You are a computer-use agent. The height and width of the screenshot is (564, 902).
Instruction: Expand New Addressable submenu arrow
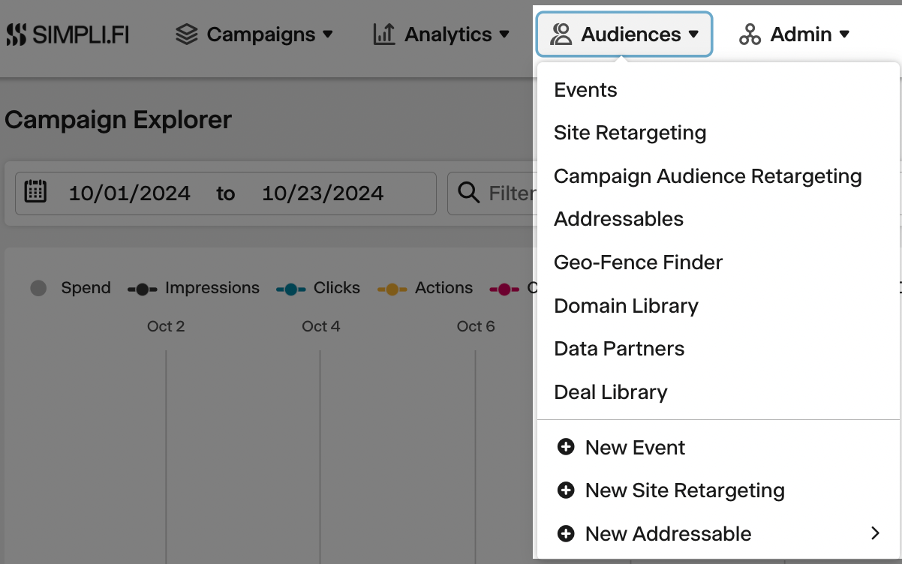point(875,533)
